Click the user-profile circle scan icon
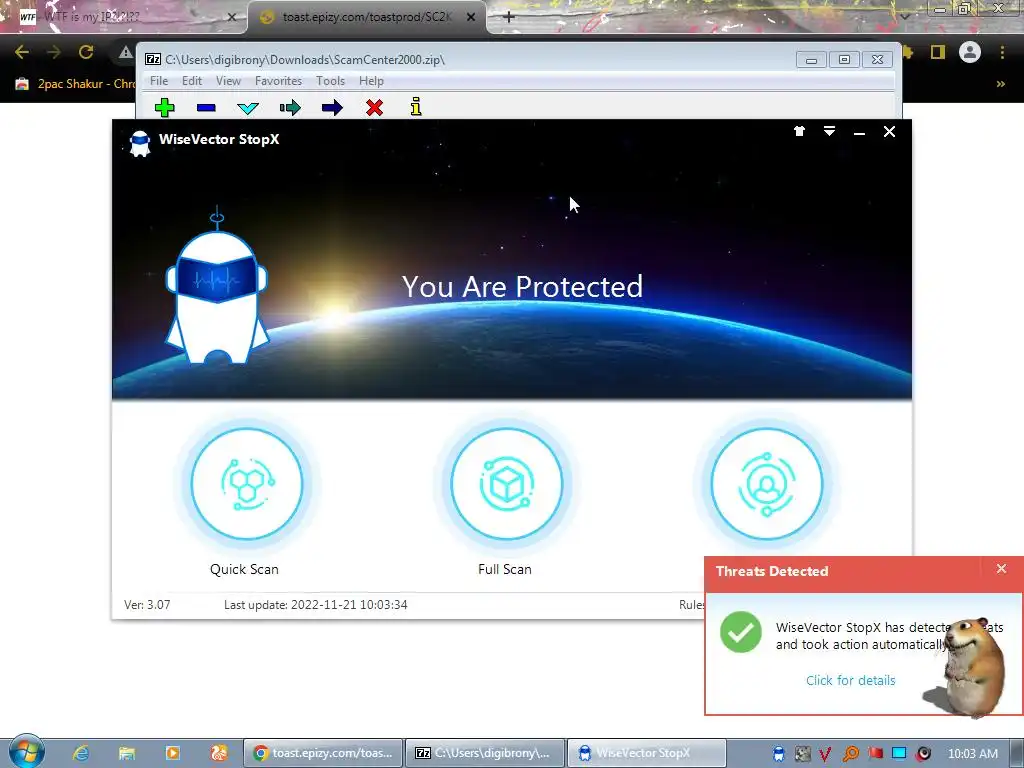The image size is (1024, 768). point(767,484)
